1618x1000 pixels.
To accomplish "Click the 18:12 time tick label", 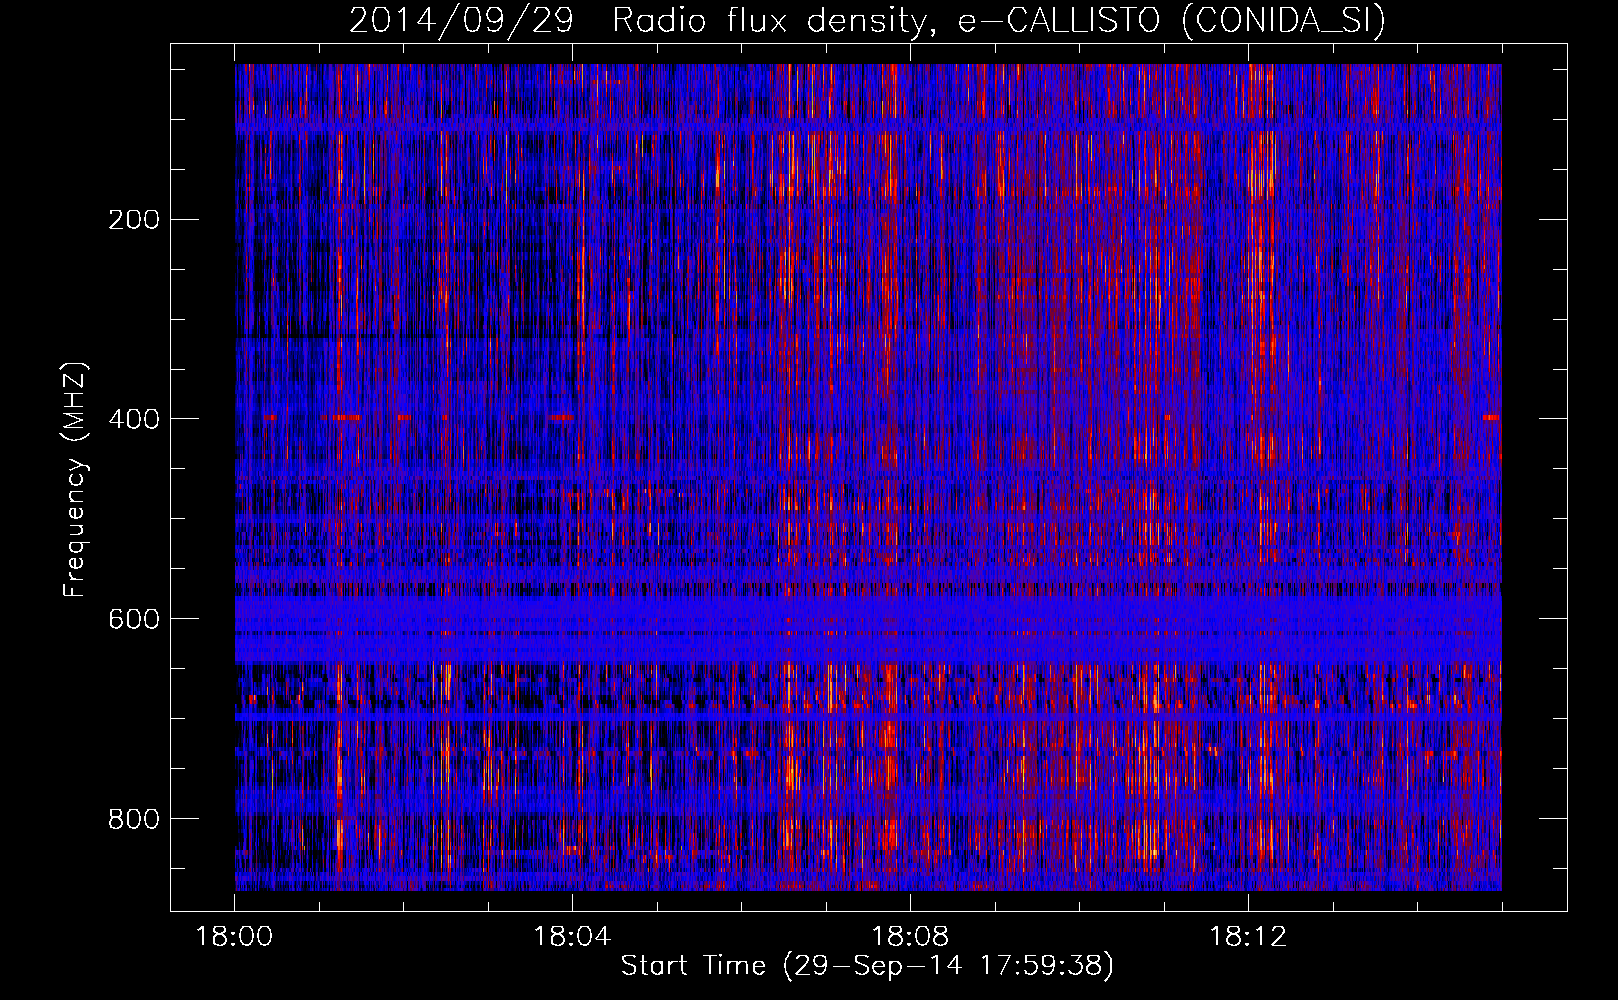I will [x=1247, y=937].
